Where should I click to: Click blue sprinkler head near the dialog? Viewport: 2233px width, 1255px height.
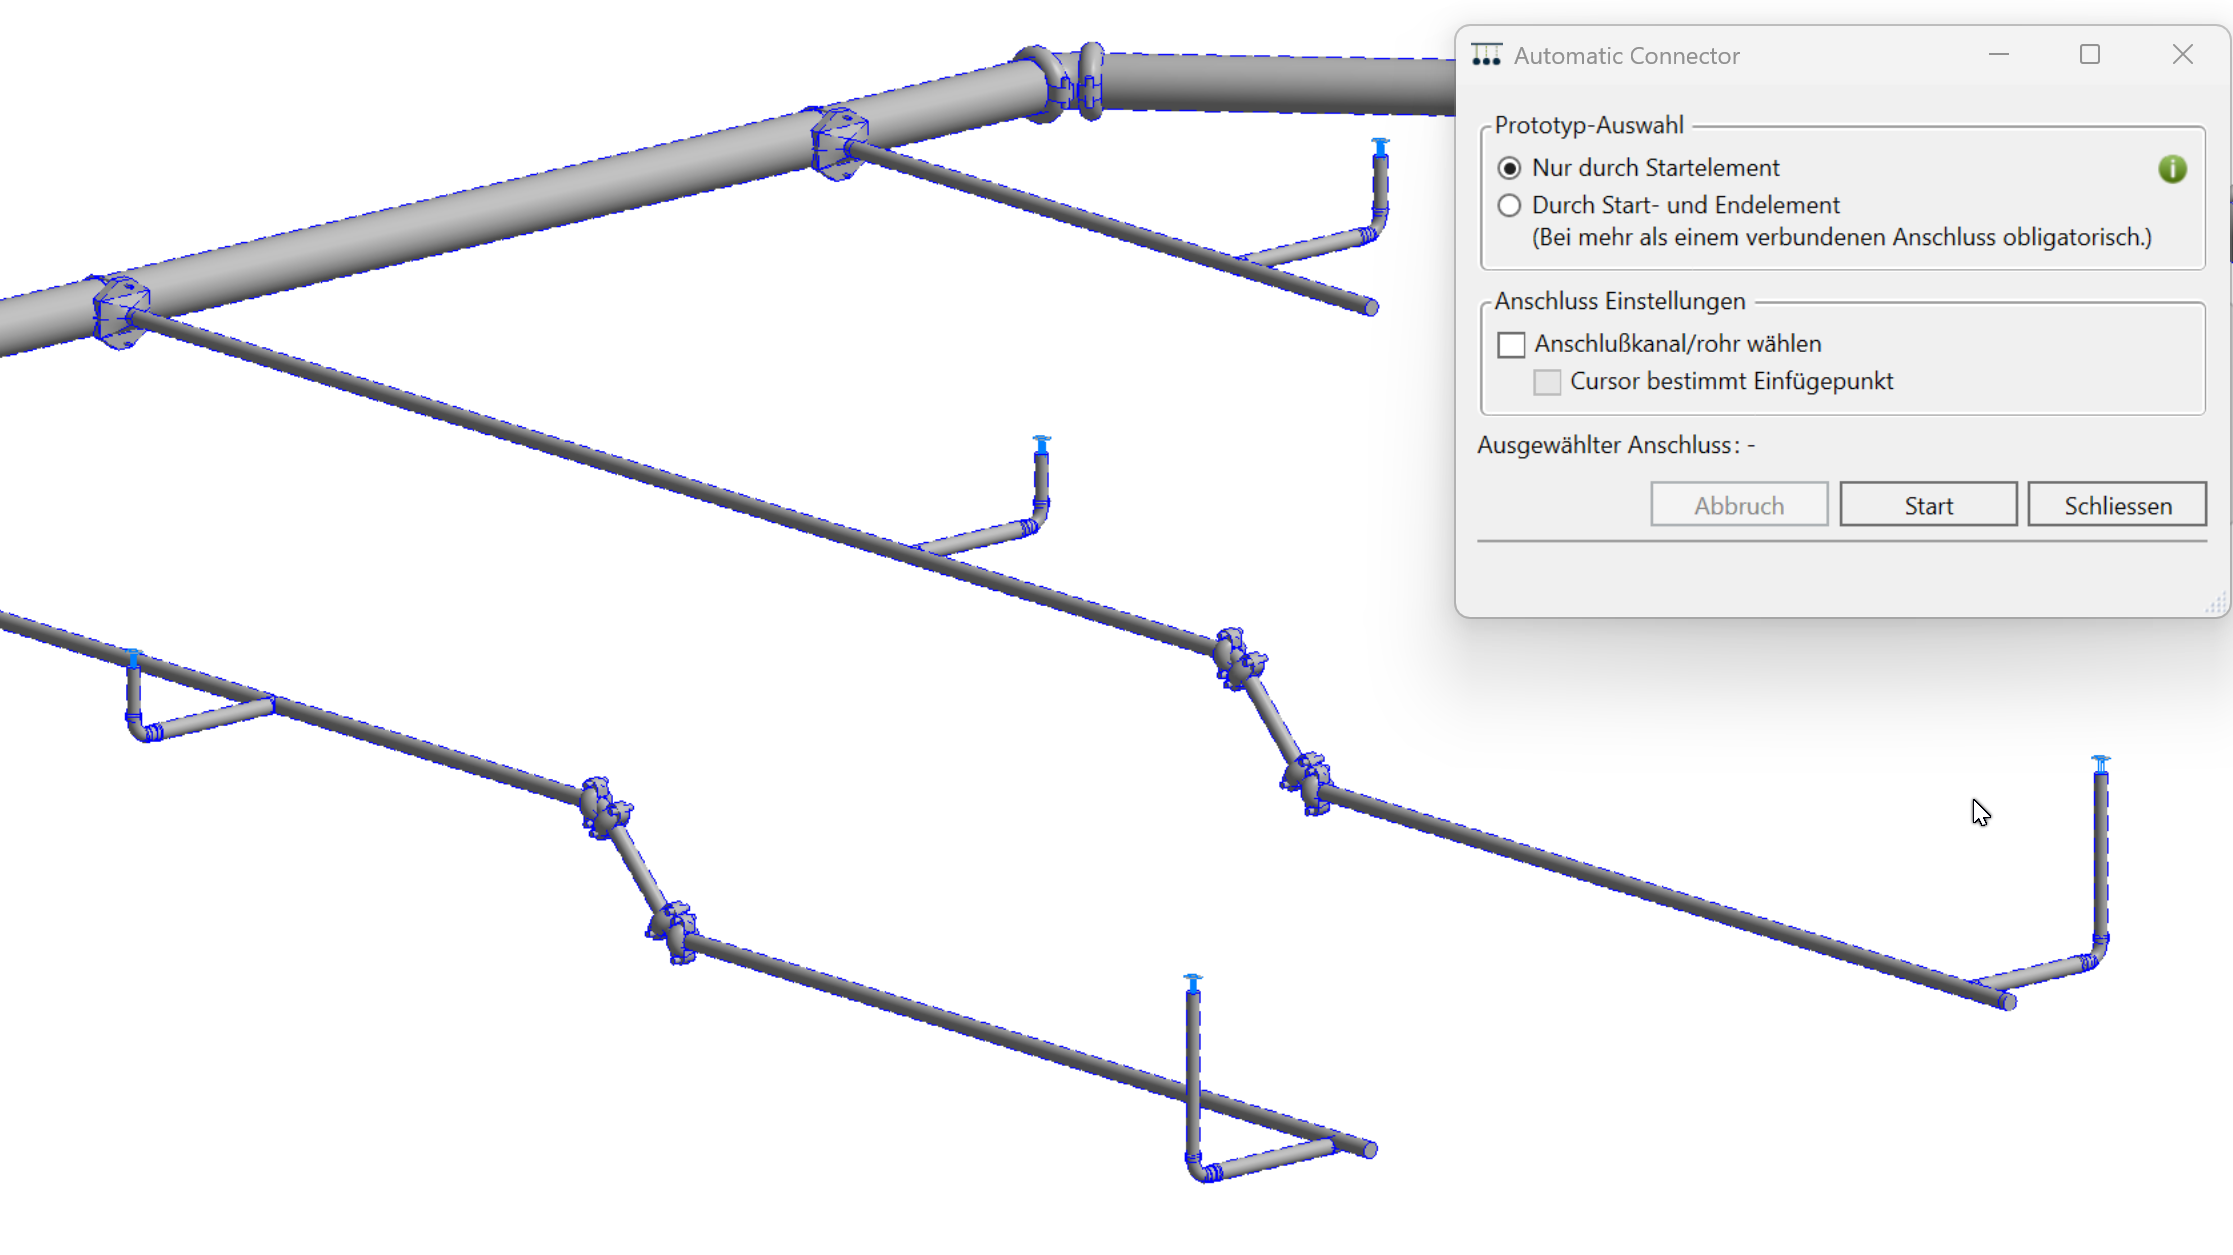pos(1380,148)
